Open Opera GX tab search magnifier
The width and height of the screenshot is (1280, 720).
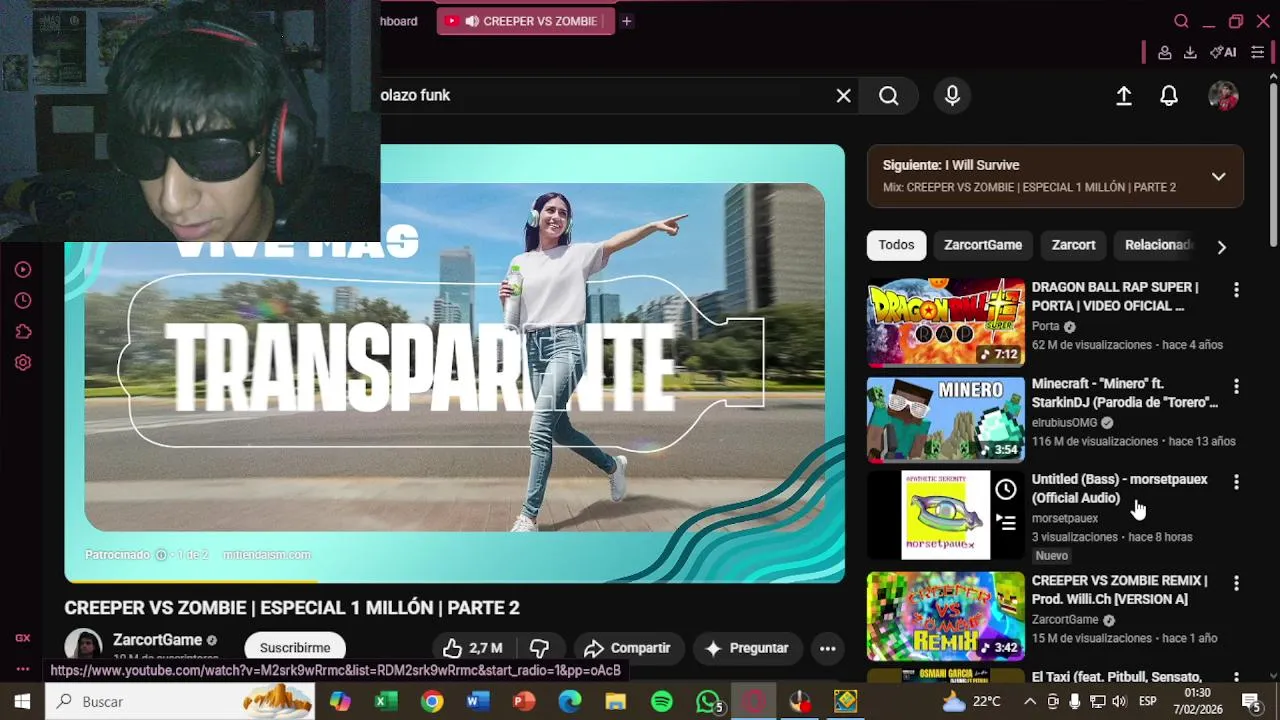[1181, 21]
